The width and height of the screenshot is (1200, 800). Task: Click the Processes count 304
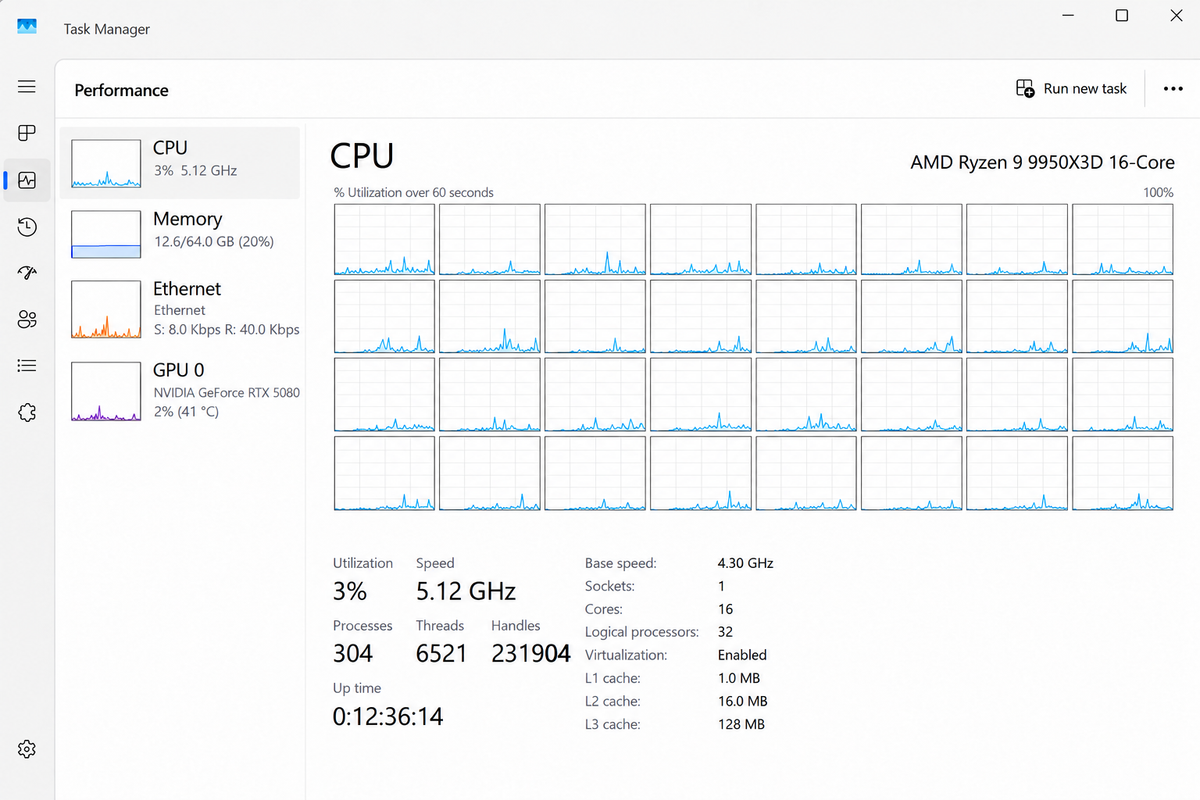pyautogui.click(x=353, y=653)
